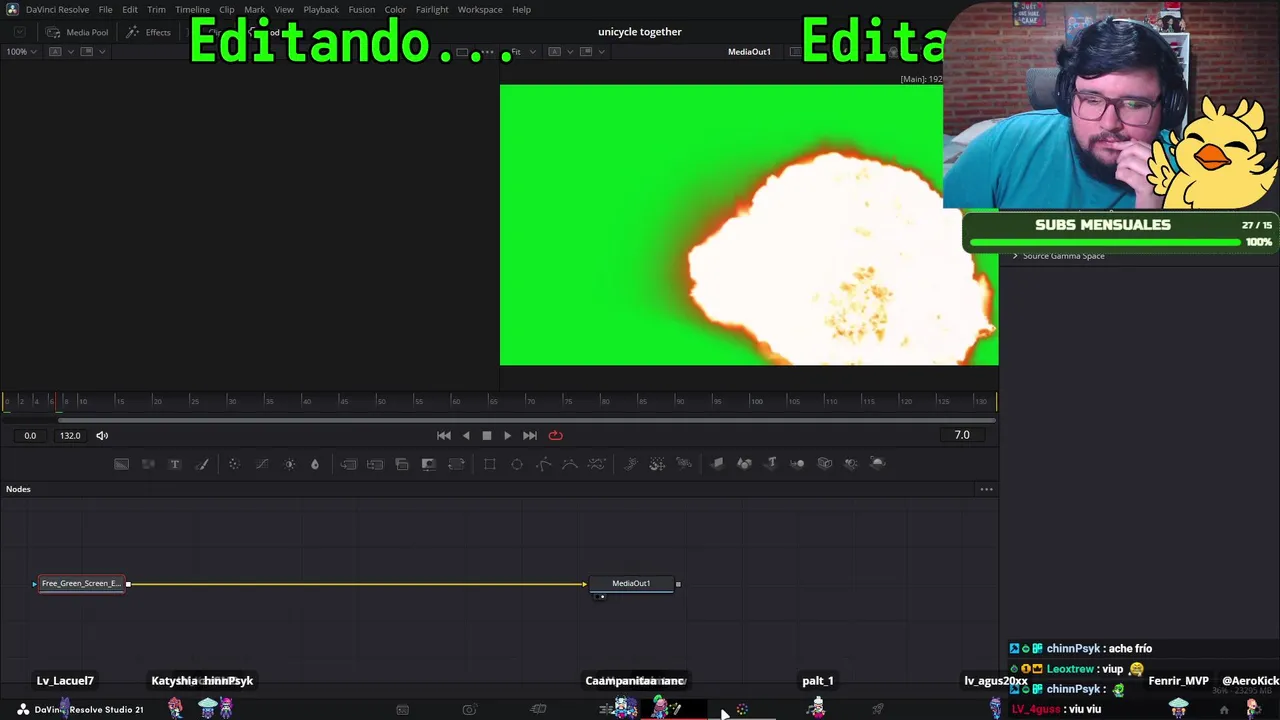Click frame 60 on the time ruler
The height and width of the screenshot is (720, 1280).
tap(456, 402)
